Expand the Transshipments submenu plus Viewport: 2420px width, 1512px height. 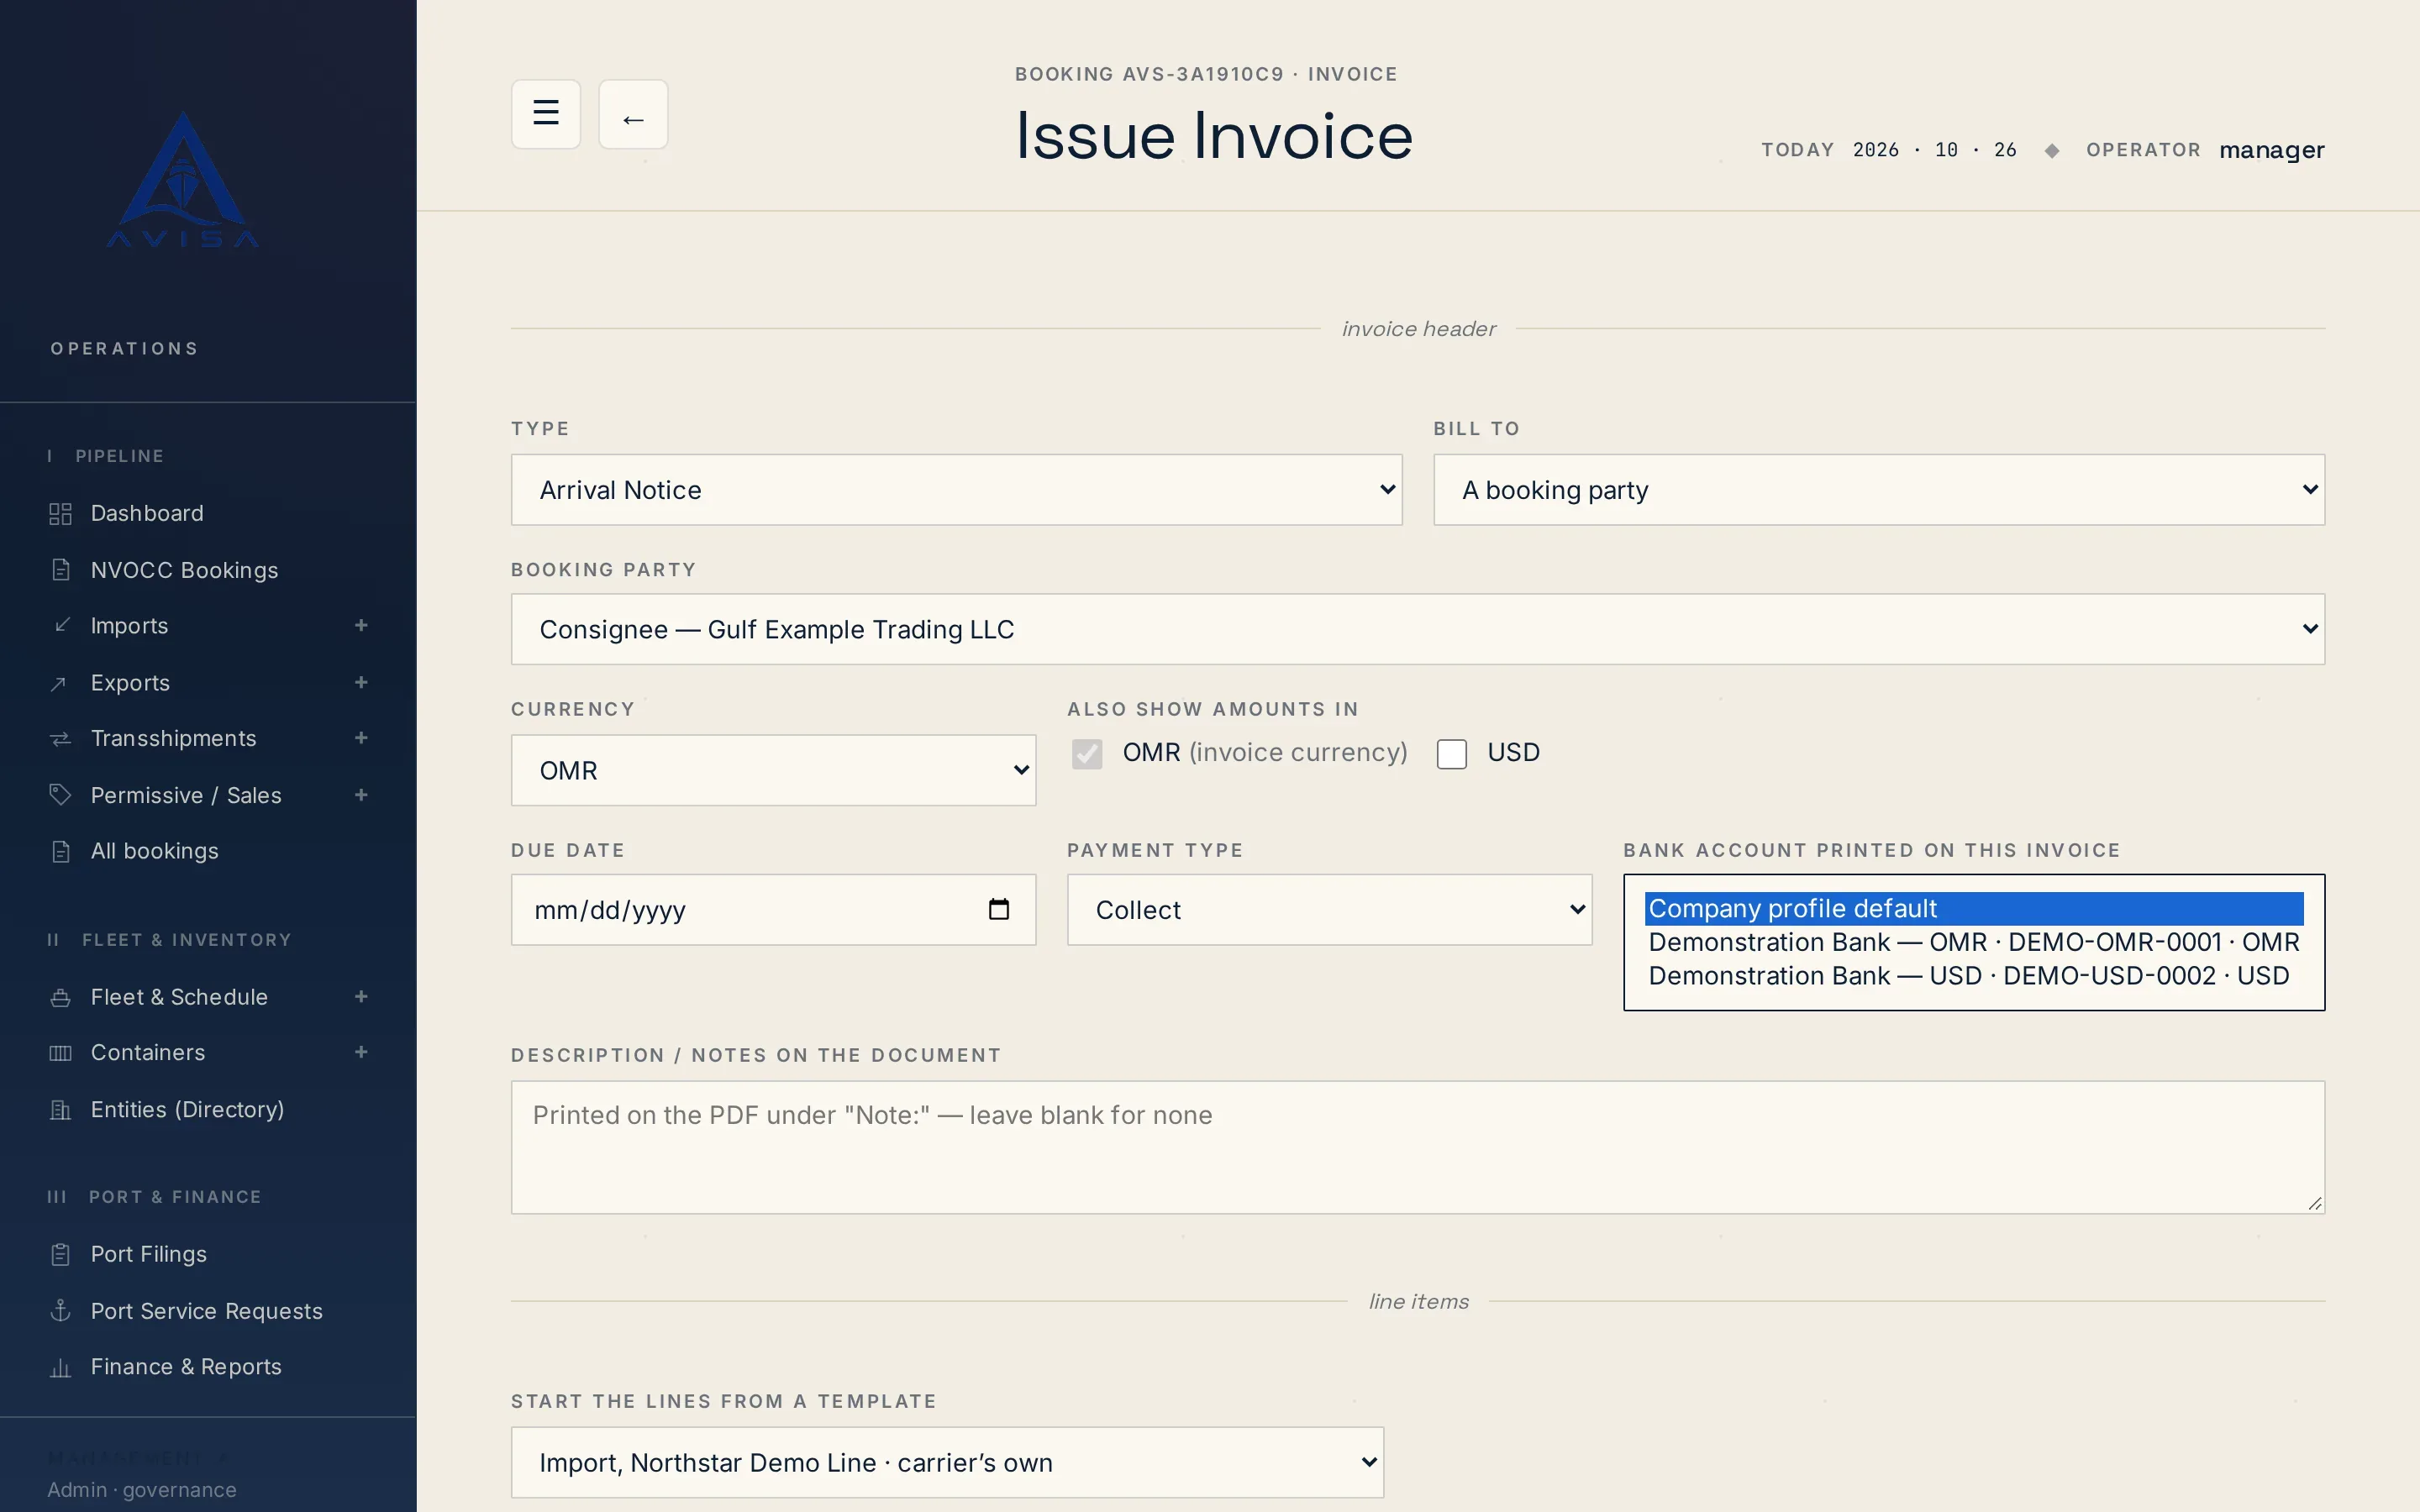pyautogui.click(x=361, y=738)
